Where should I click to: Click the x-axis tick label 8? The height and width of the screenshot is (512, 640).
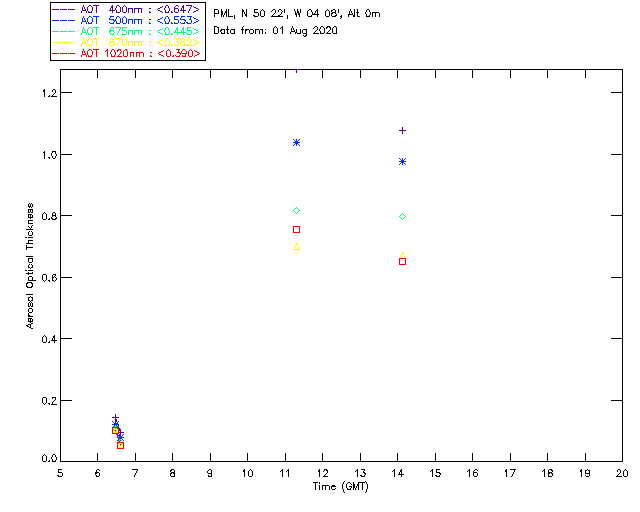pyautogui.click(x=173, y=473)
